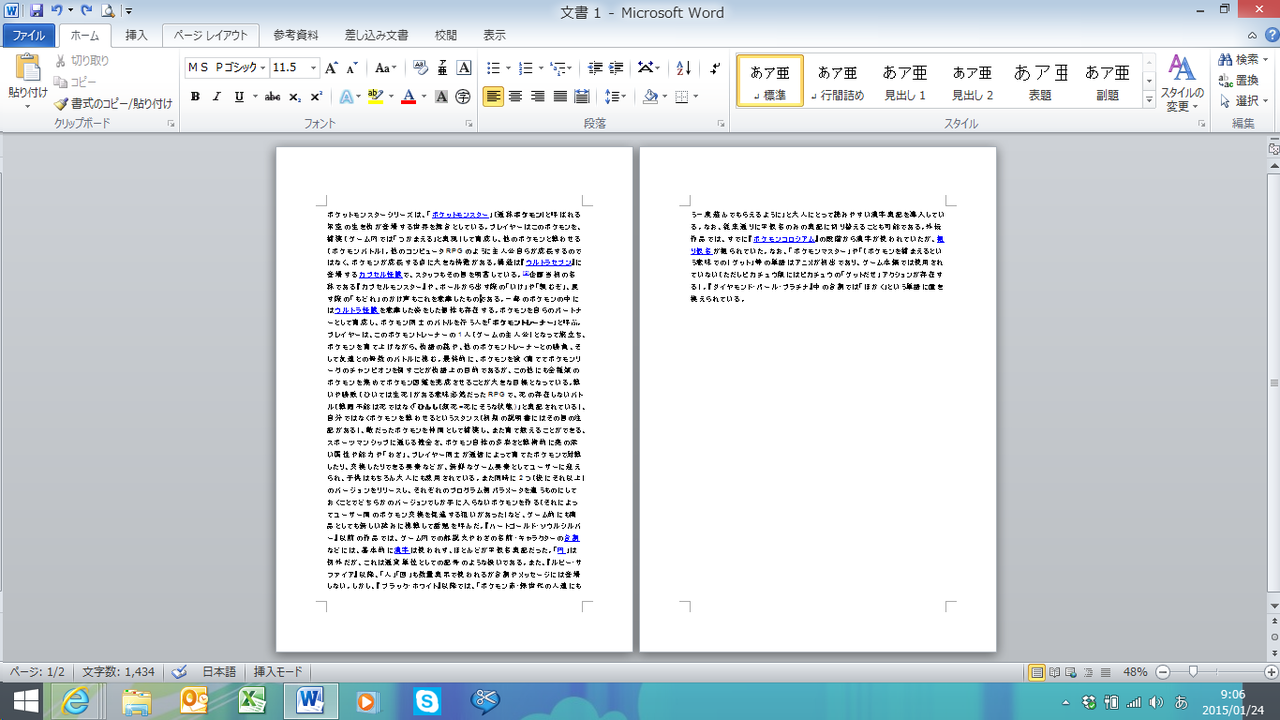The image size is (1280, 720).
Task: Toggle the 挿入モード insert mode indicator
Action: pos(278,672)
